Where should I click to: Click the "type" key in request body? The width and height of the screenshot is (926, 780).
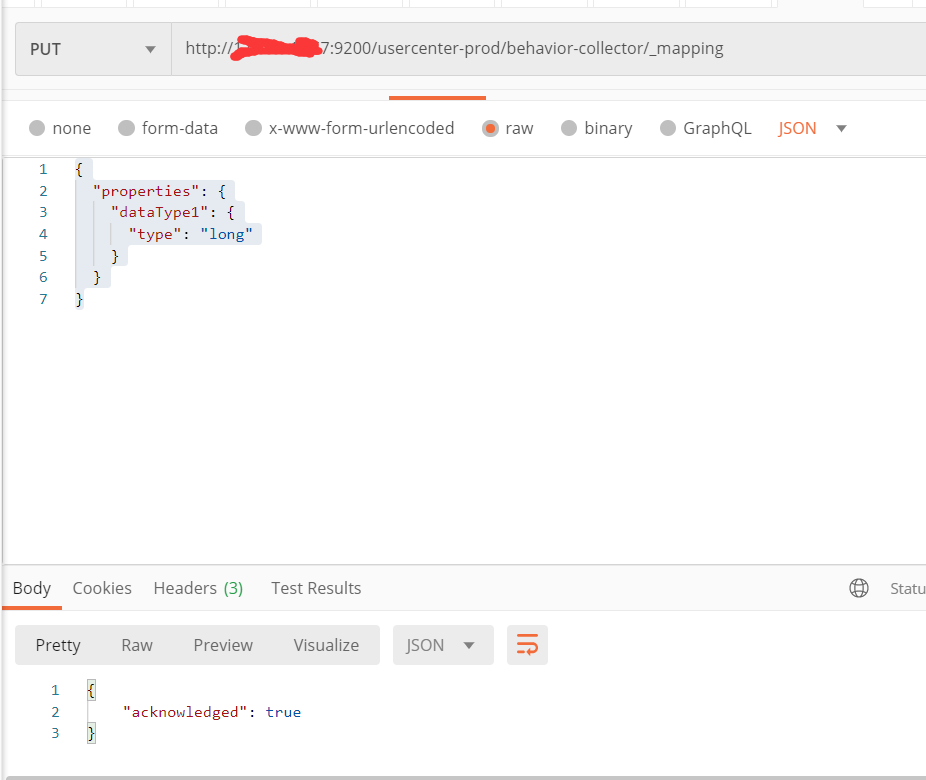click(x=155, y=234)
